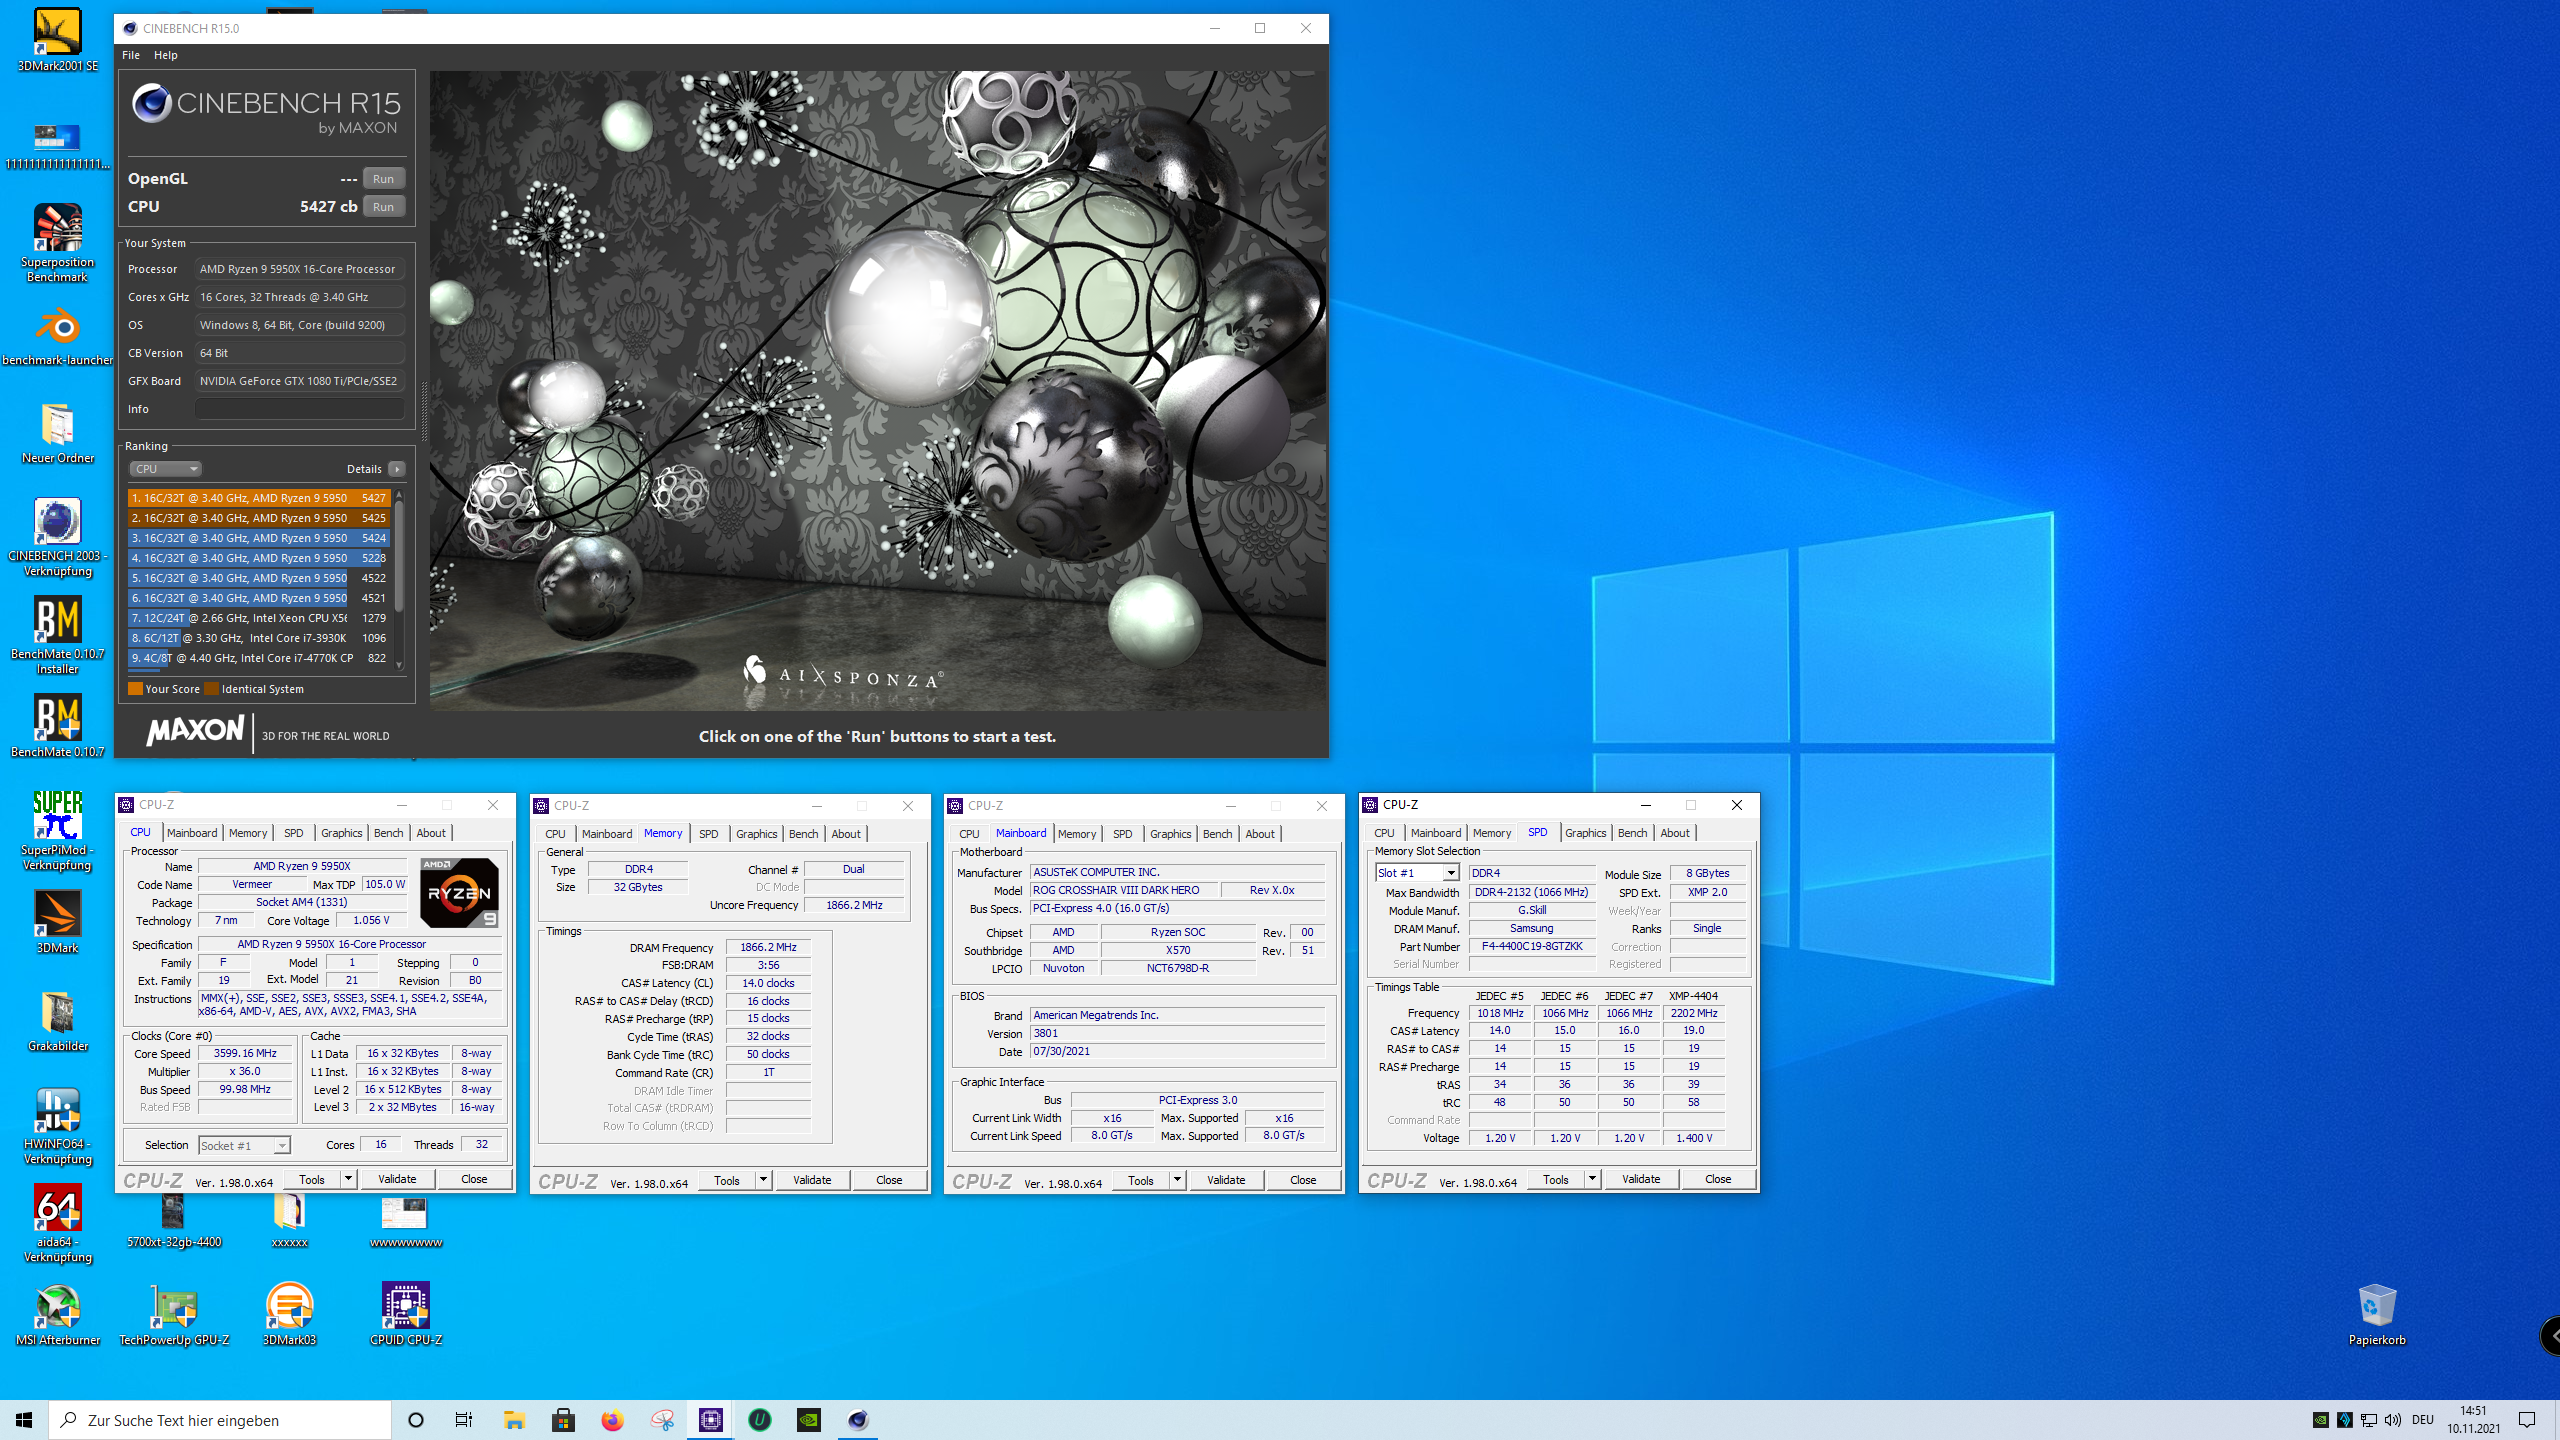Click volume icon in system tray

pos(2393,1420)
